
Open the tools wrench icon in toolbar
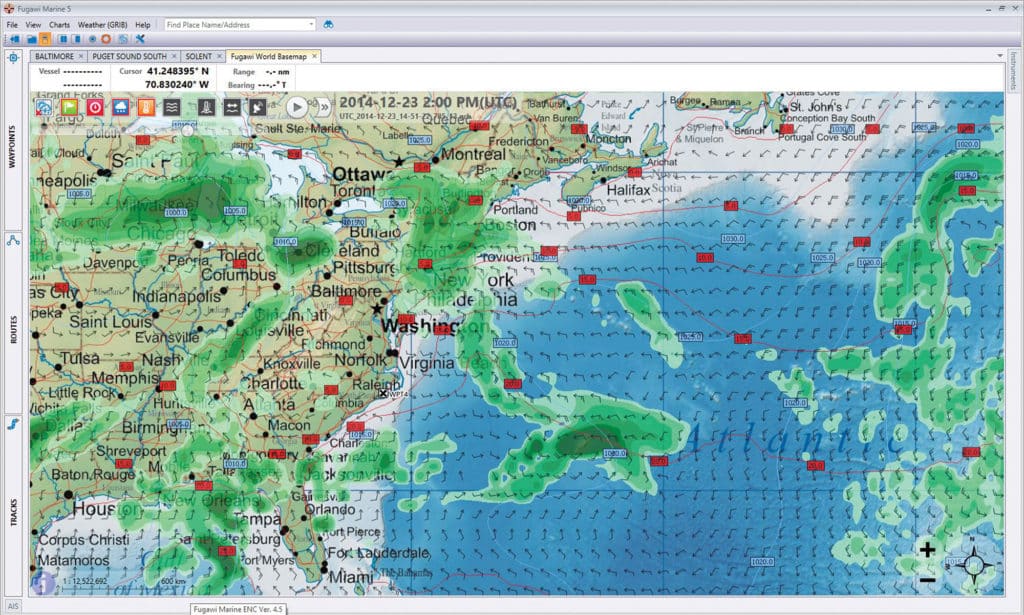pos(140,39)
